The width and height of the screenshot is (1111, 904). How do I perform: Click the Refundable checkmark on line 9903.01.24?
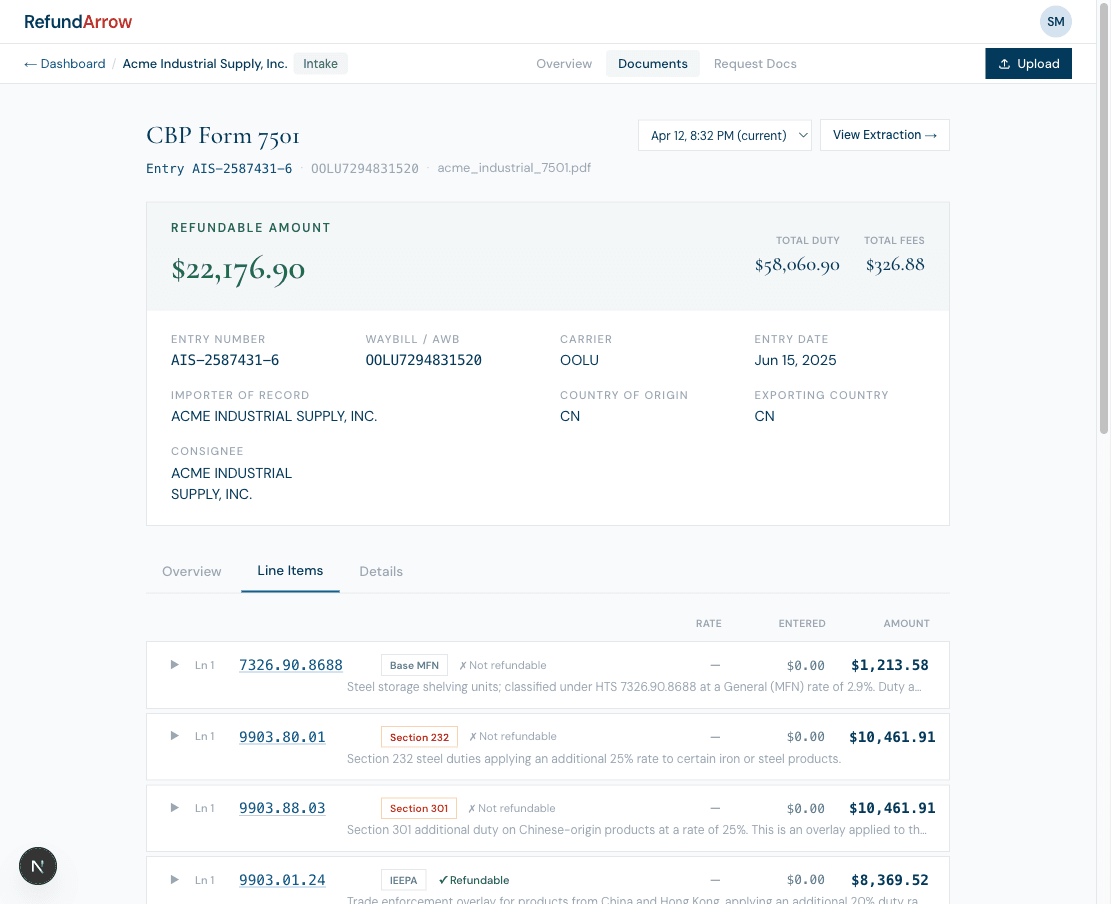click(x=474, y=880)
